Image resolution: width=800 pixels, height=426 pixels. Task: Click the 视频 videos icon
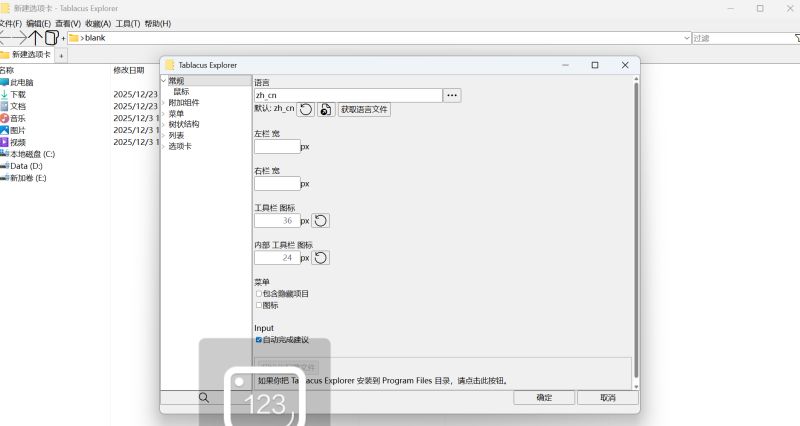[x=5, y=142]
